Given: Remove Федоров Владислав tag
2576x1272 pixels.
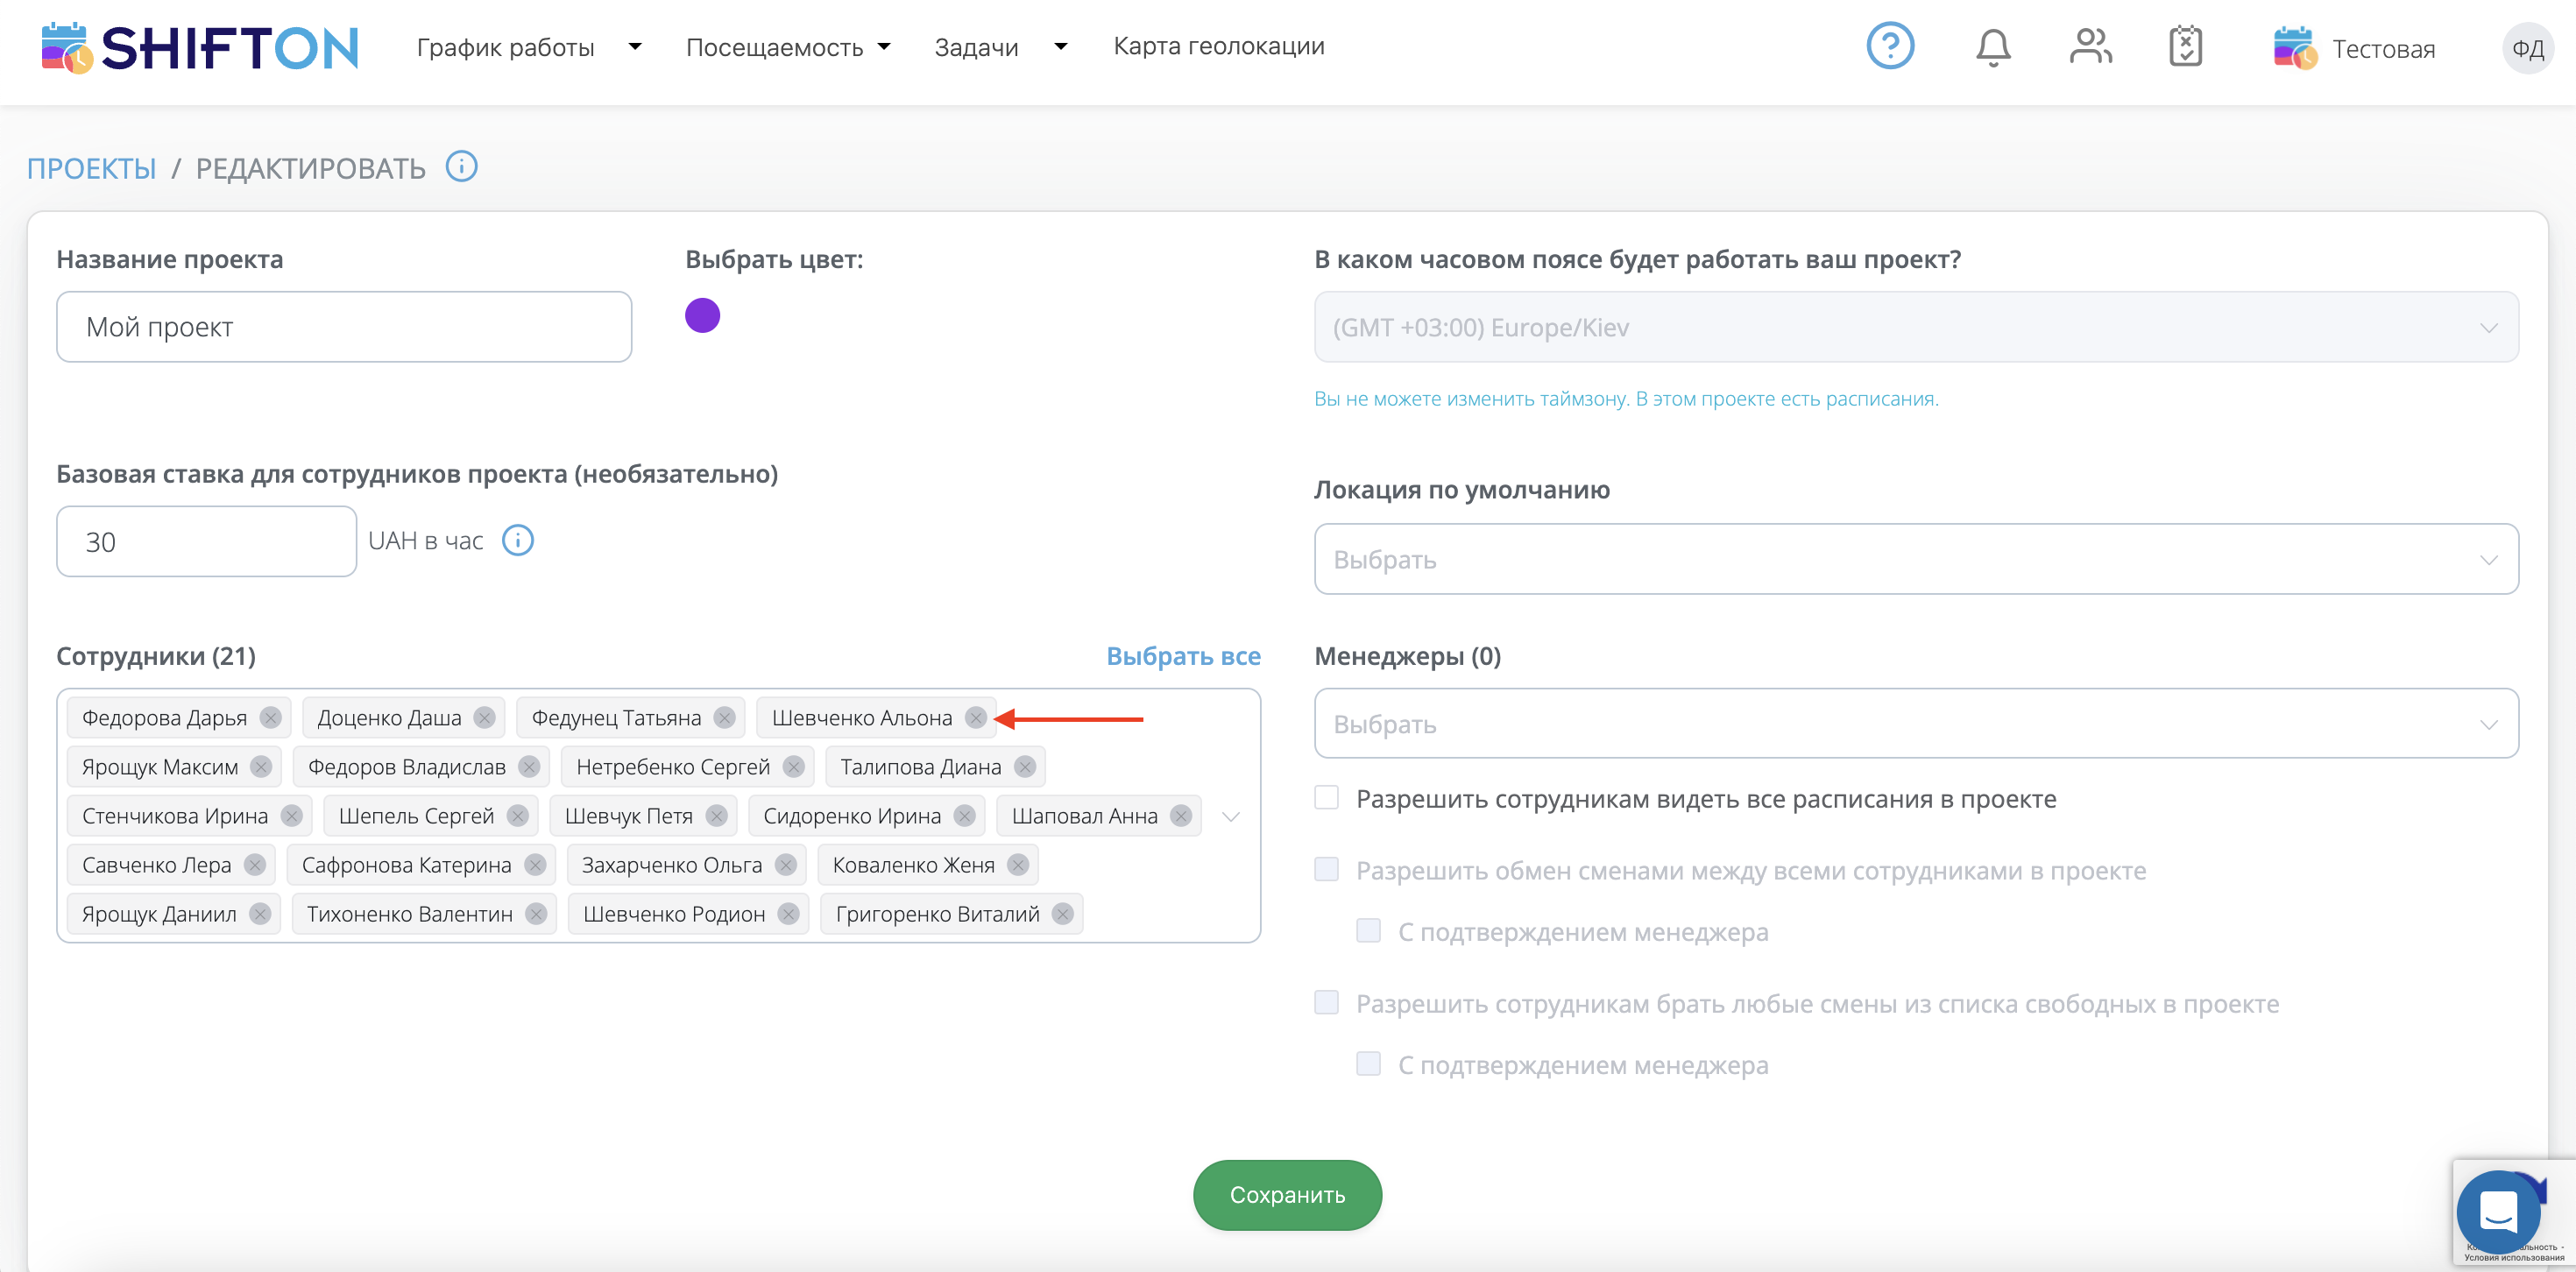Looking at the screenshot, I should [529, 767].
